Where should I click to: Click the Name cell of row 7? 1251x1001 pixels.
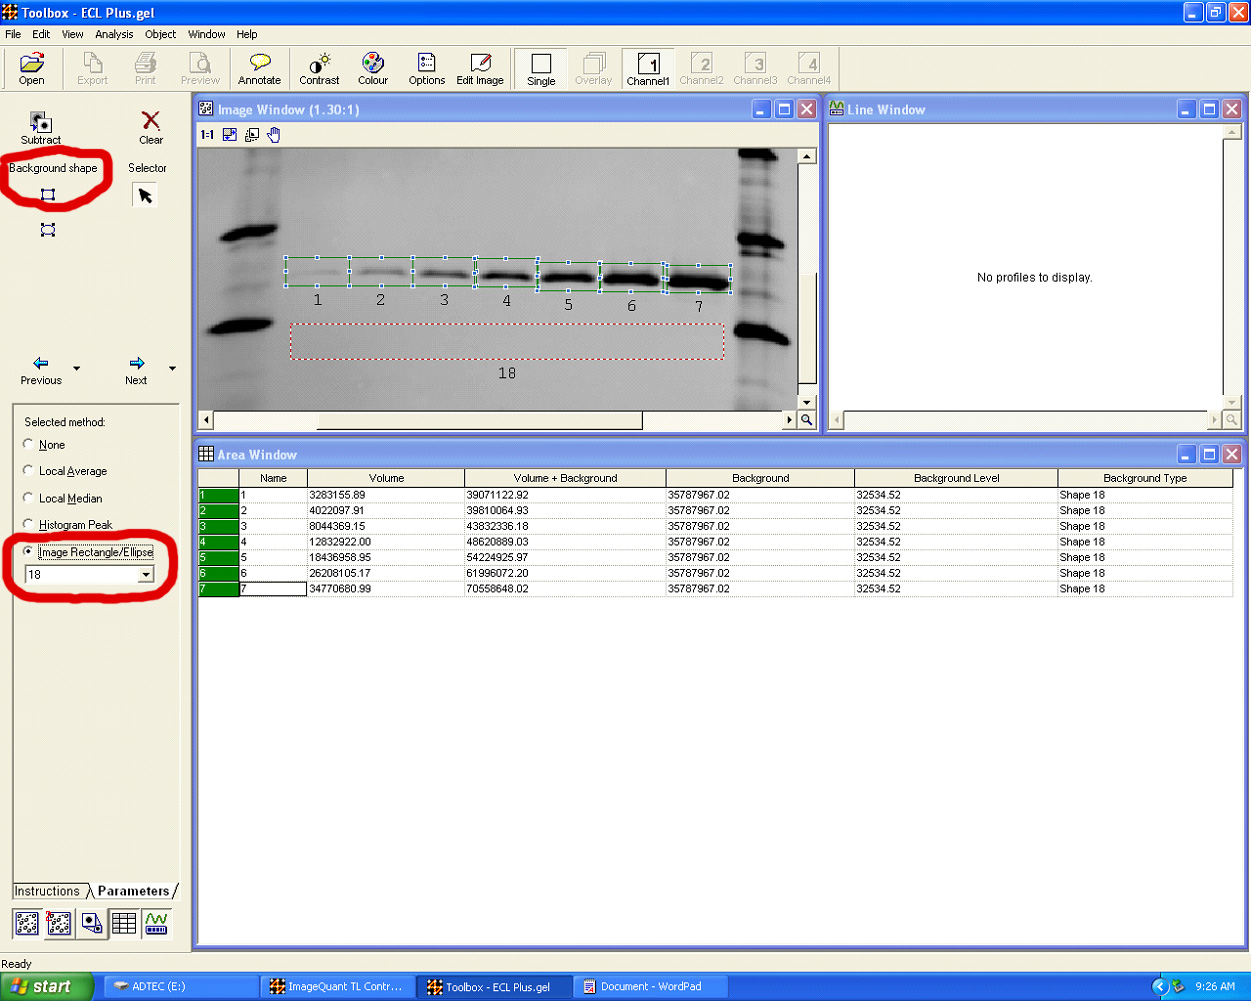pyautogui.click(x=273, y=589)
